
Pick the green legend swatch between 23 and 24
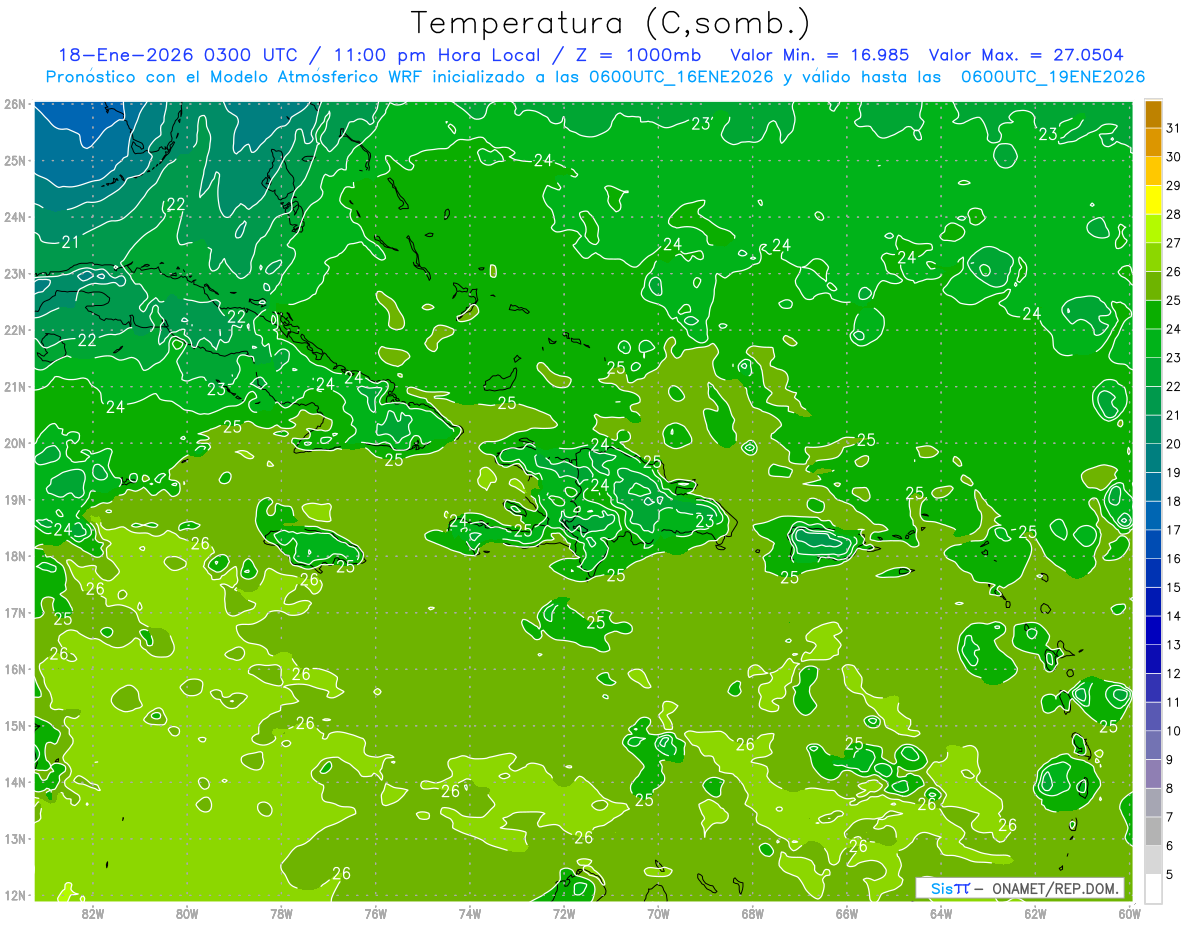[x=1153, y=344]
